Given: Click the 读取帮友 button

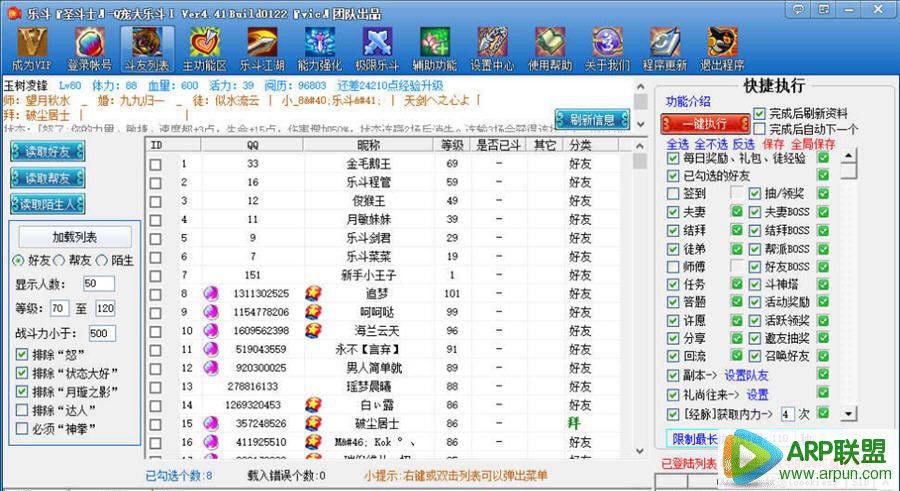Looking at the screenshot, I should click(x=48, y=177).
